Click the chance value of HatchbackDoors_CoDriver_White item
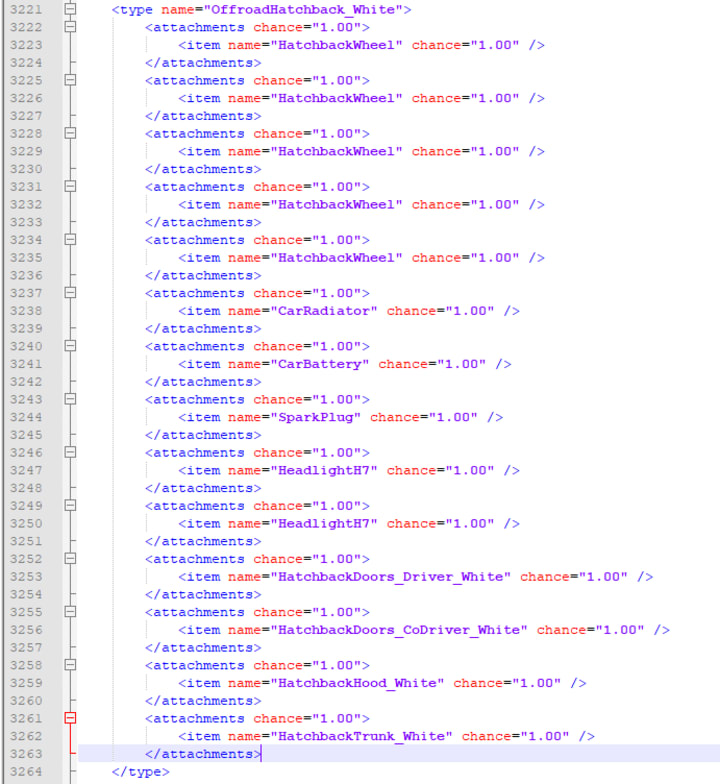720x784 pixels. pyautogui.click(x=620, y=630)
